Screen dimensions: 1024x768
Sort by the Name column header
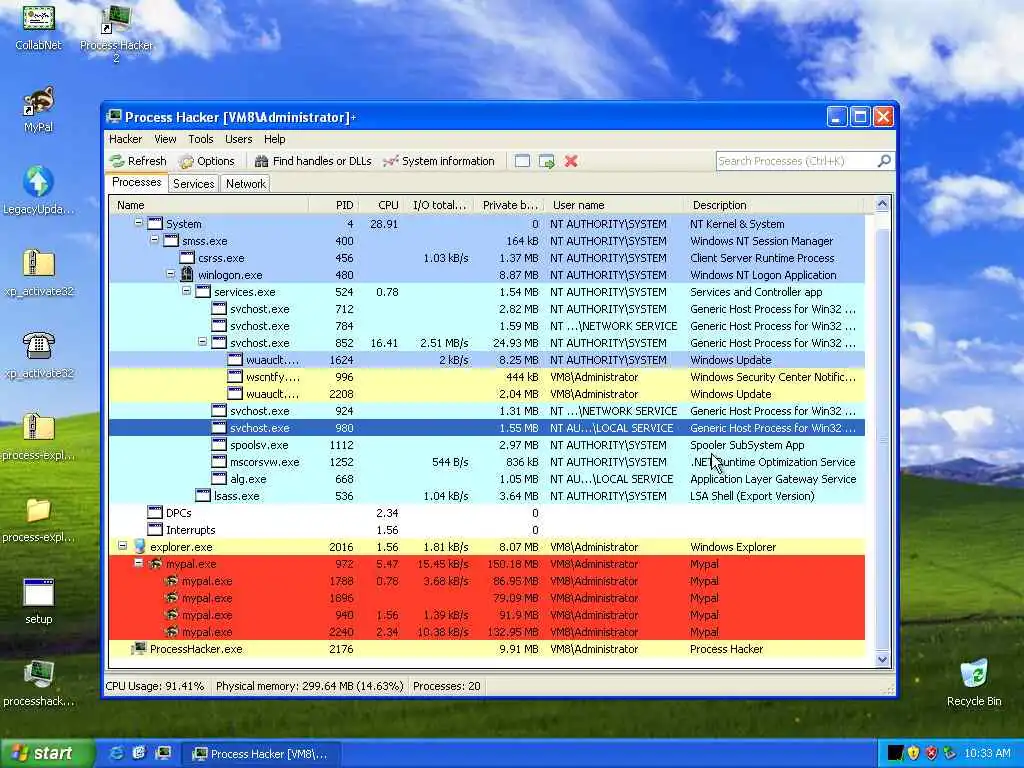pos(208,205)
